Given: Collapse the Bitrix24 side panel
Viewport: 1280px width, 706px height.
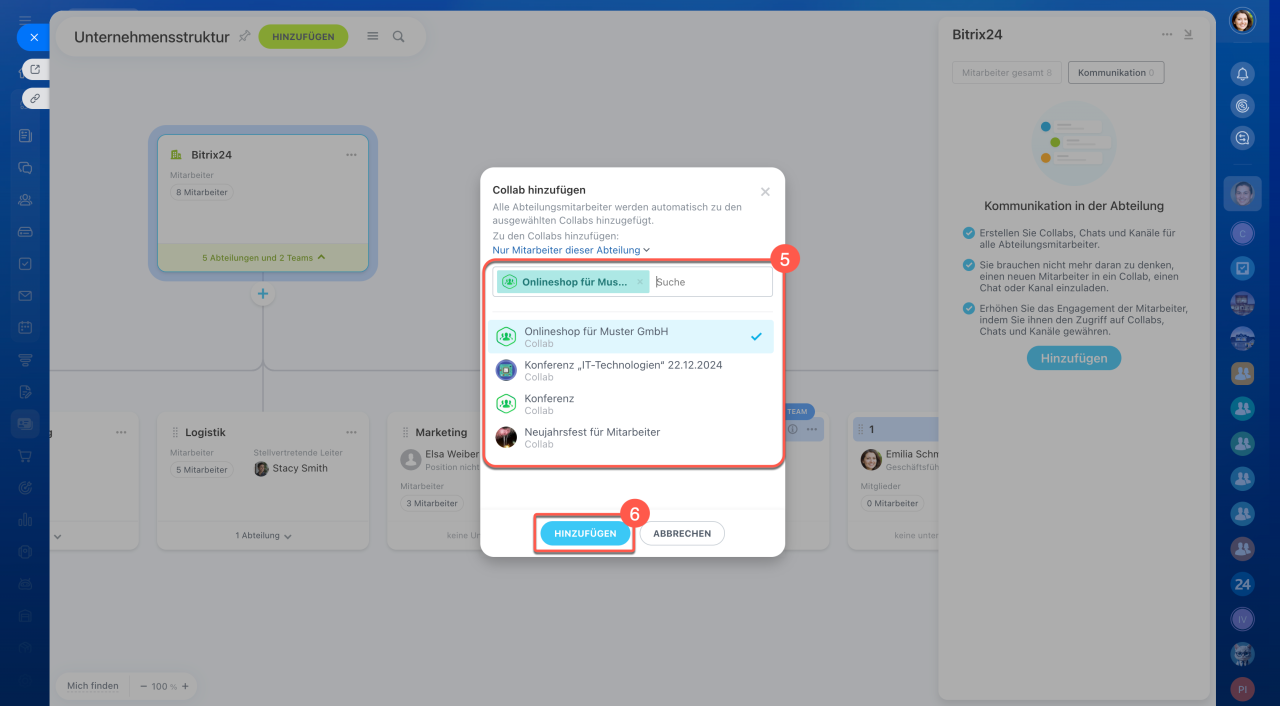Looking at the screenshot, I should click(1188, 34).
